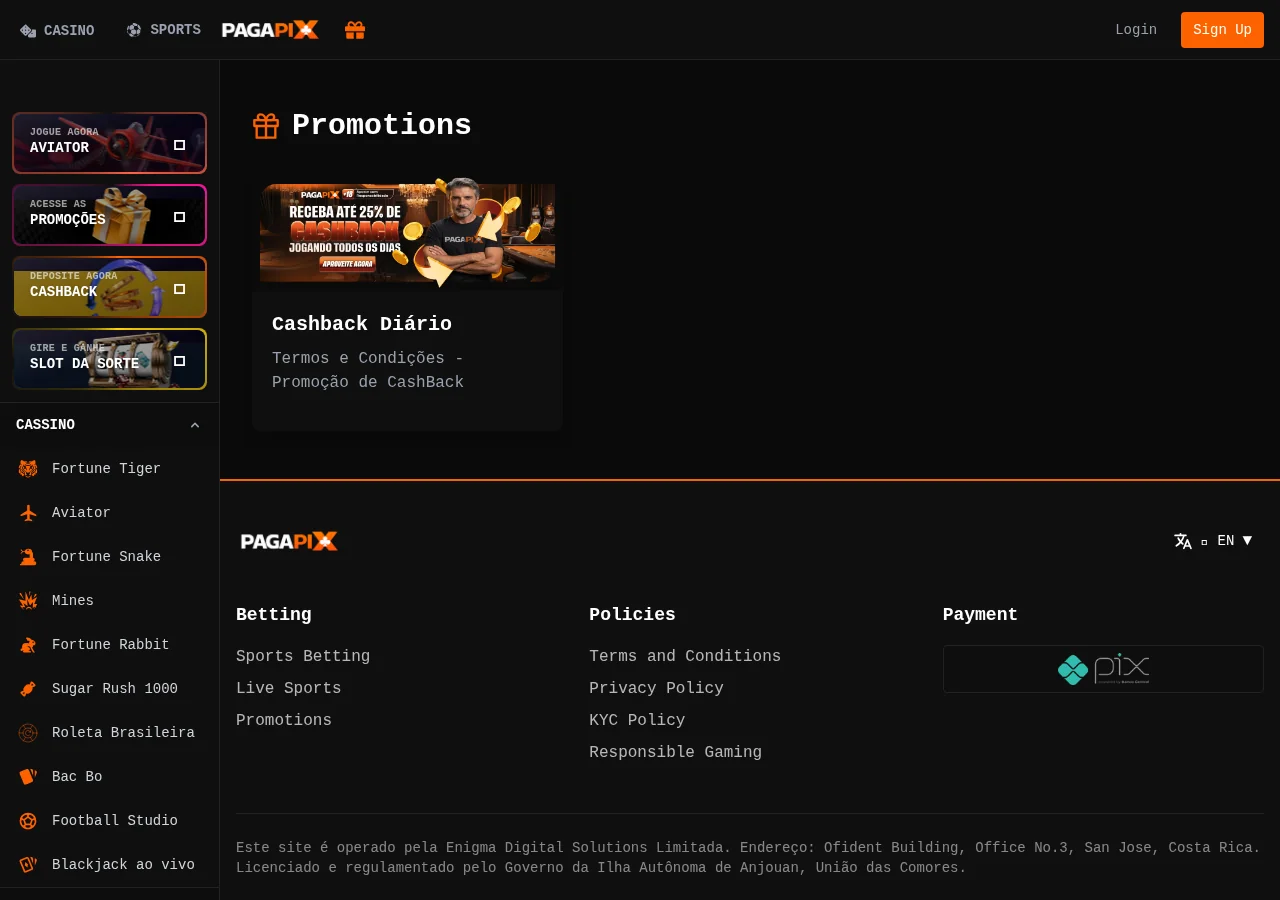The image size is (1280, 900).
Task: Collapse the CASSINO sidebar section
Action: tap(195, 425)
